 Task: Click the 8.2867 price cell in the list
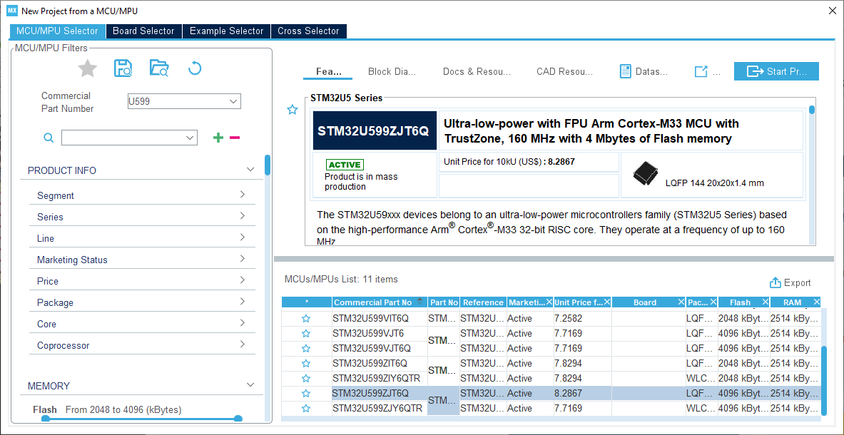point(582,394)
